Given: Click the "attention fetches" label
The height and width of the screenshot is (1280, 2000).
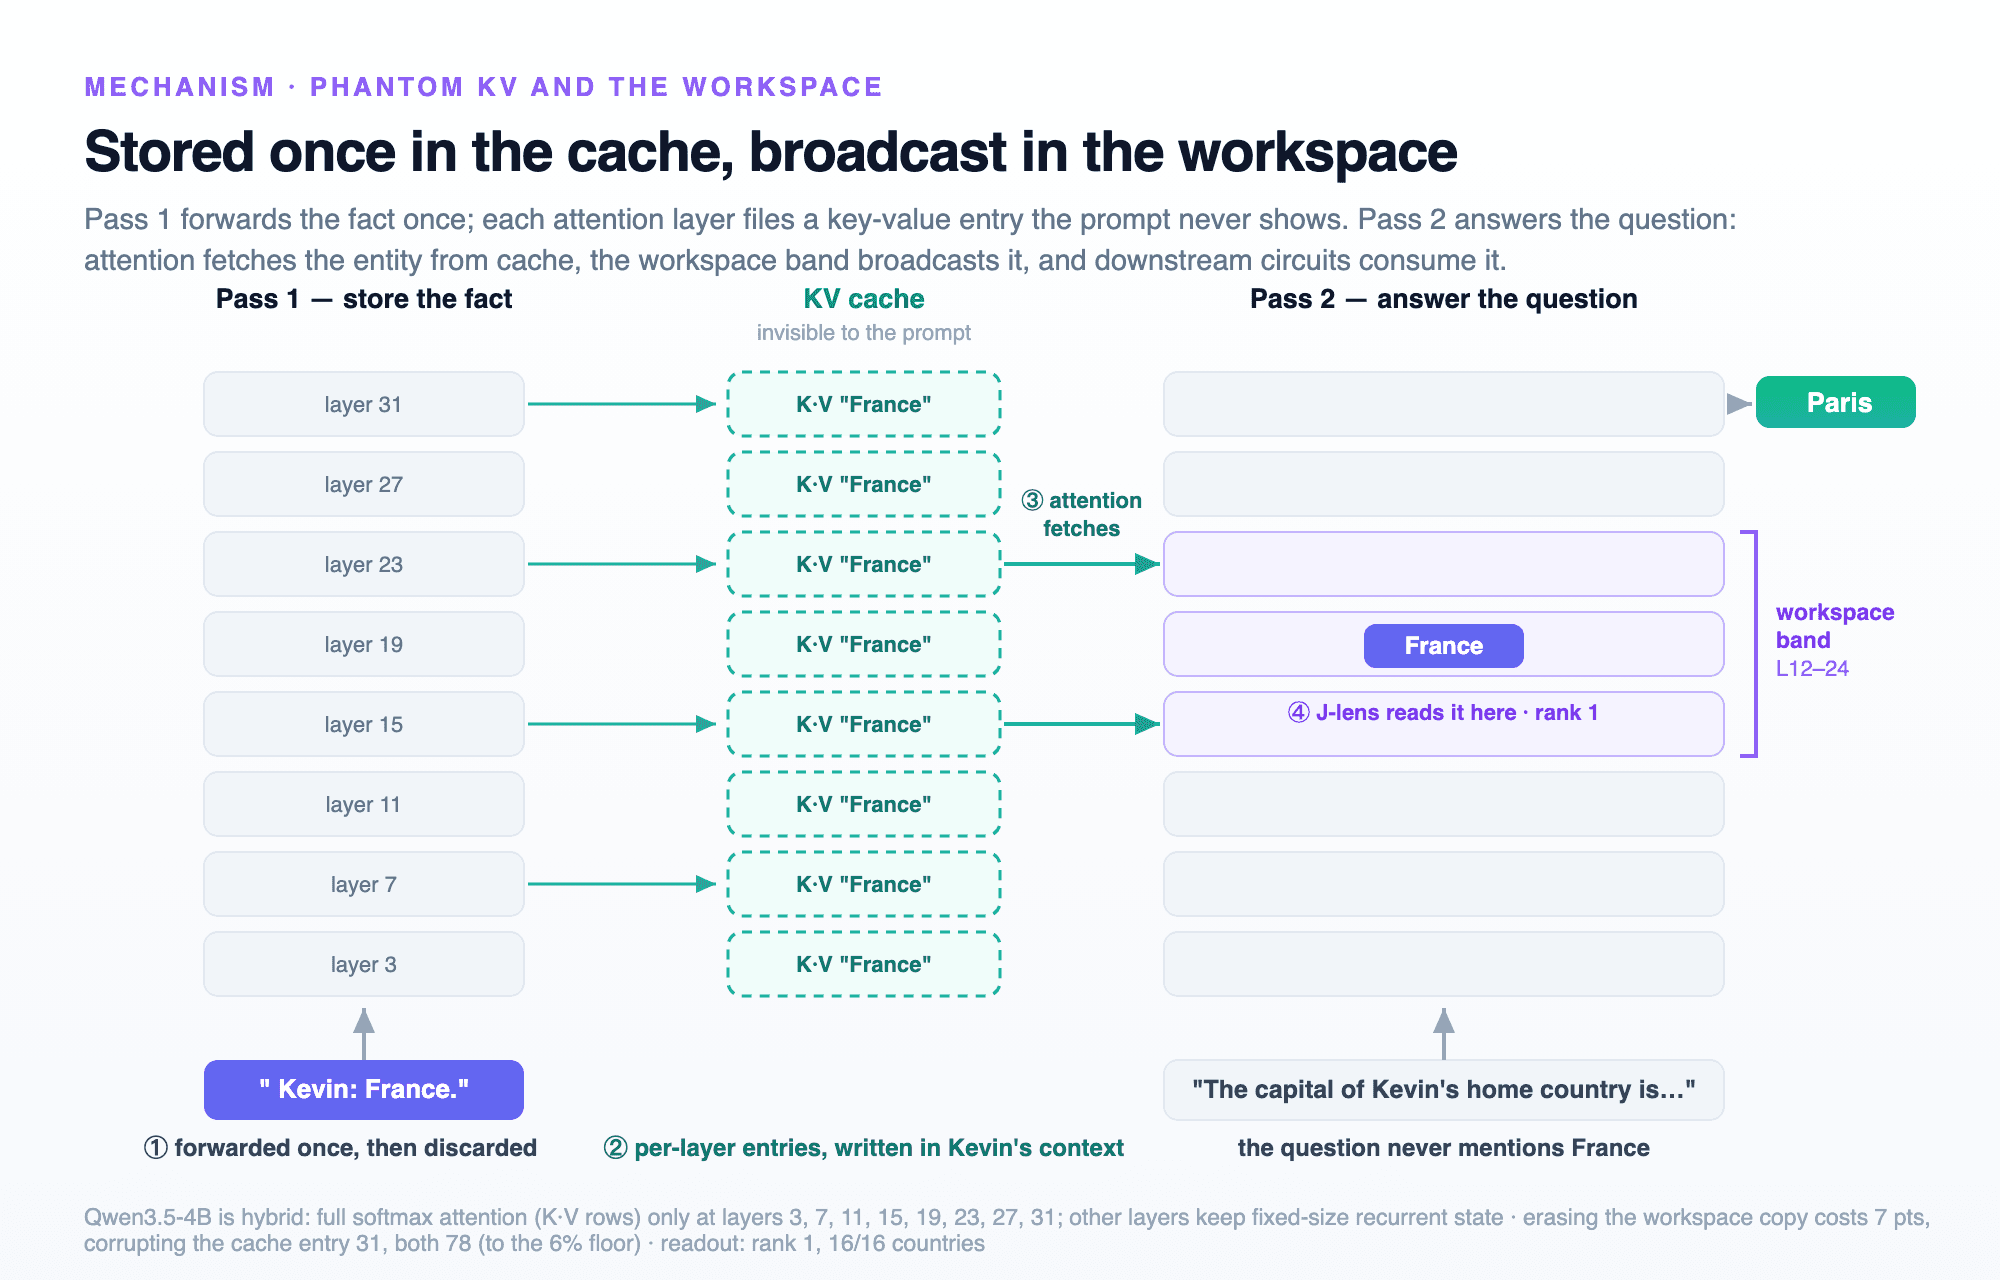Looking at the screenshot, I should (1081, 514).
